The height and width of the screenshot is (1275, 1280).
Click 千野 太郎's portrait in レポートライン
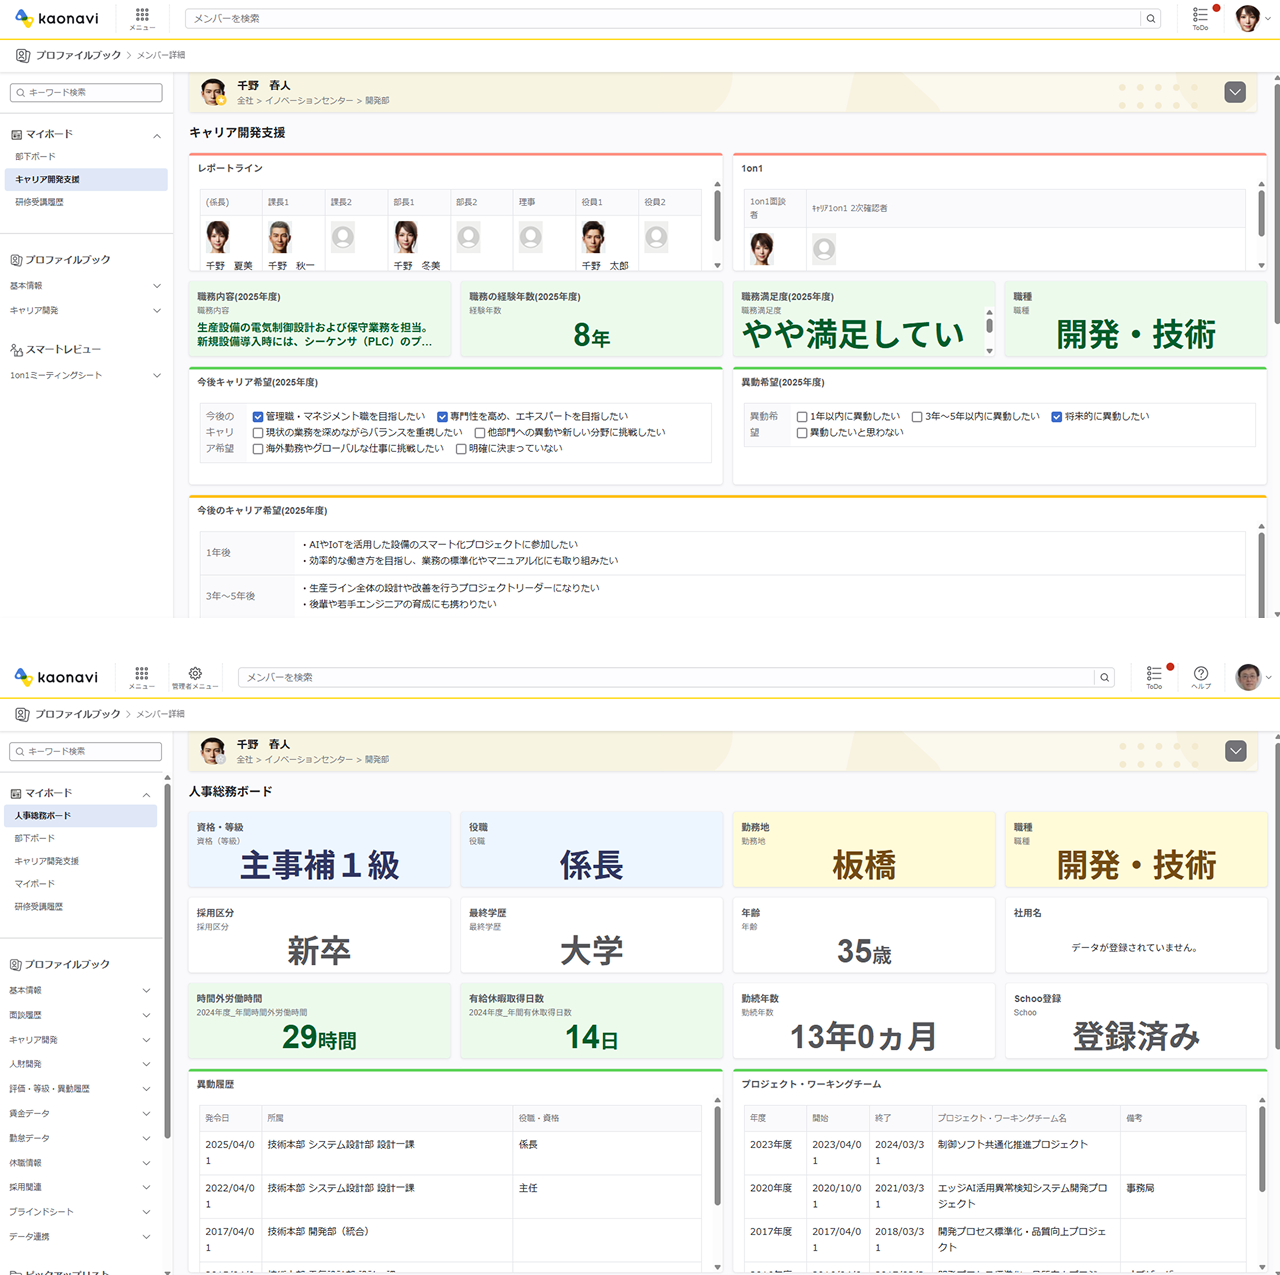pos(593,237)
